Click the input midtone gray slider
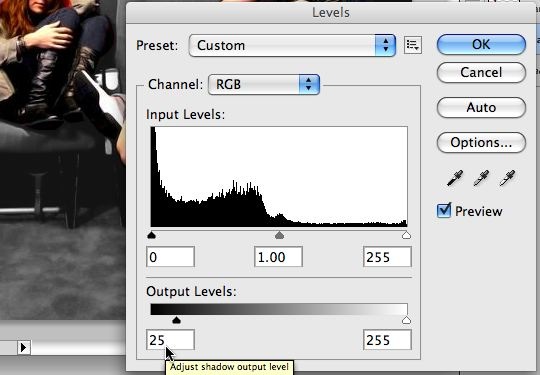The image size is (540, 375). (x=279, y=235)
